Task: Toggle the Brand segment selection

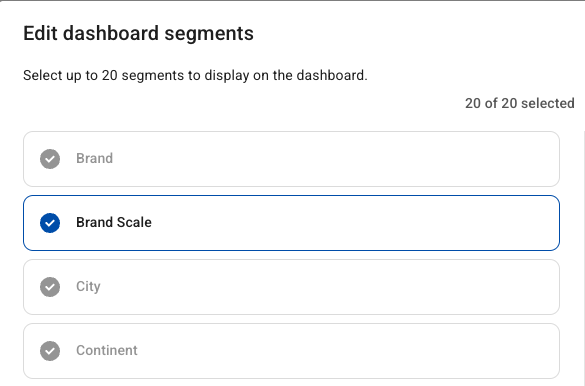Action: tap(291, 159)
